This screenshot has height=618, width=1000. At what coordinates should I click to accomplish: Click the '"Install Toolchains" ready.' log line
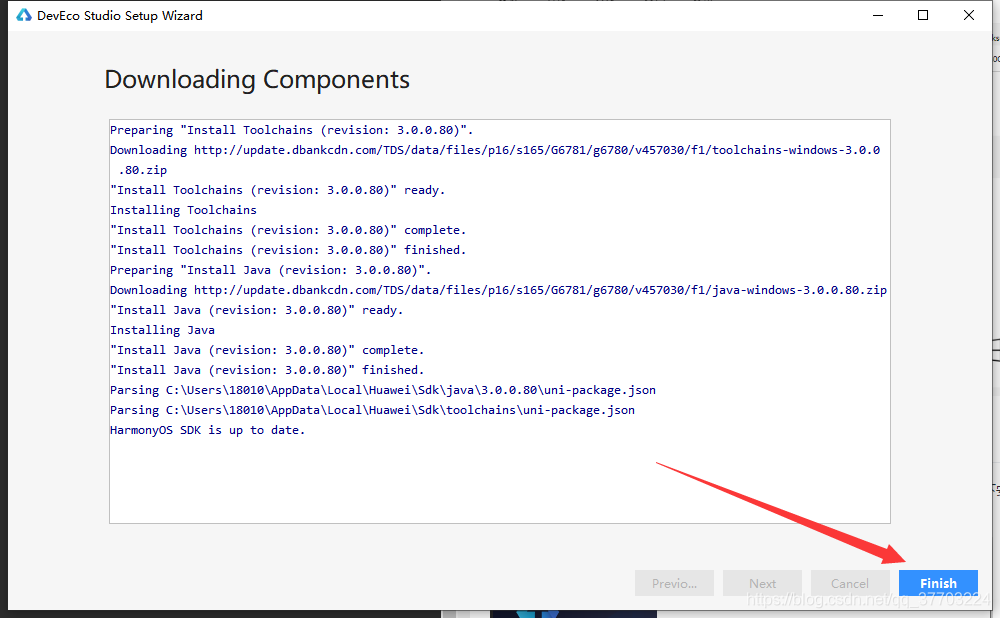(277, 190)
